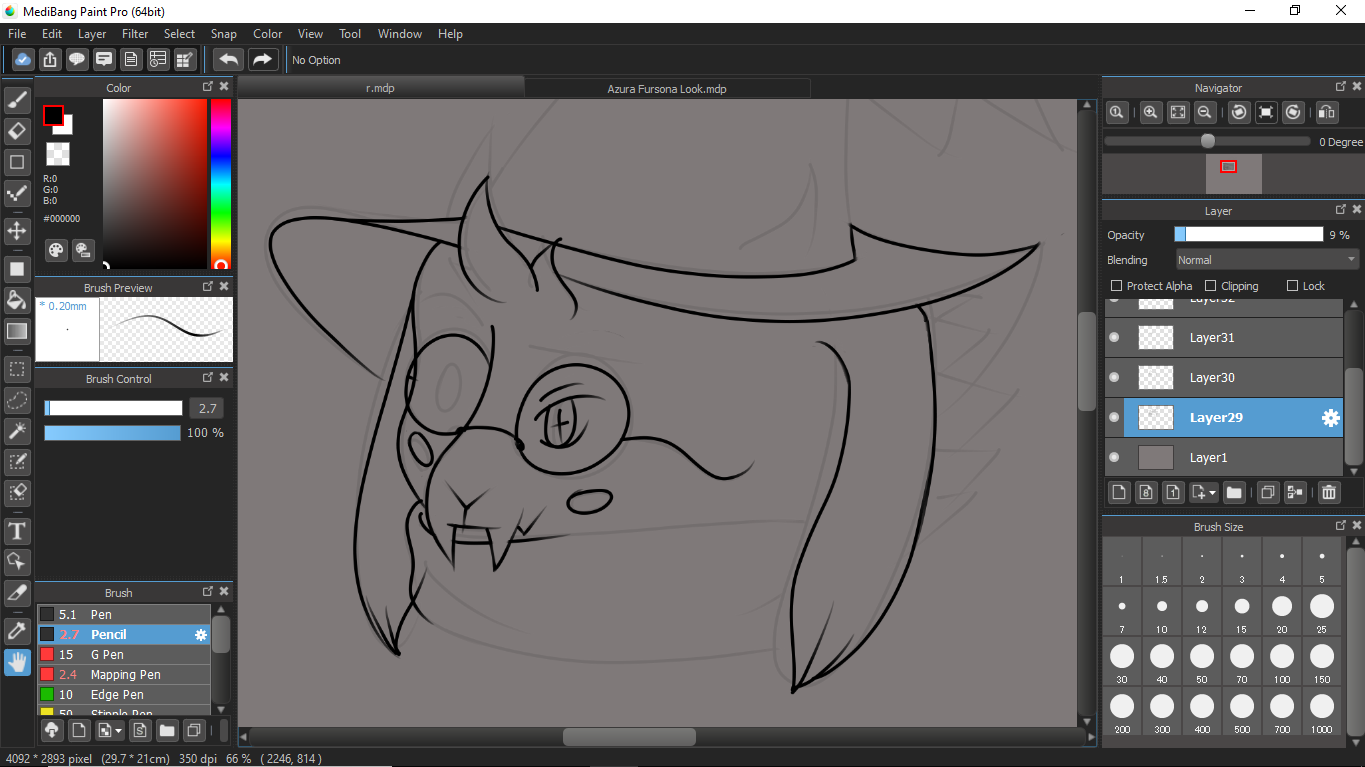
Task: Open the File menu
Action: 17,34
